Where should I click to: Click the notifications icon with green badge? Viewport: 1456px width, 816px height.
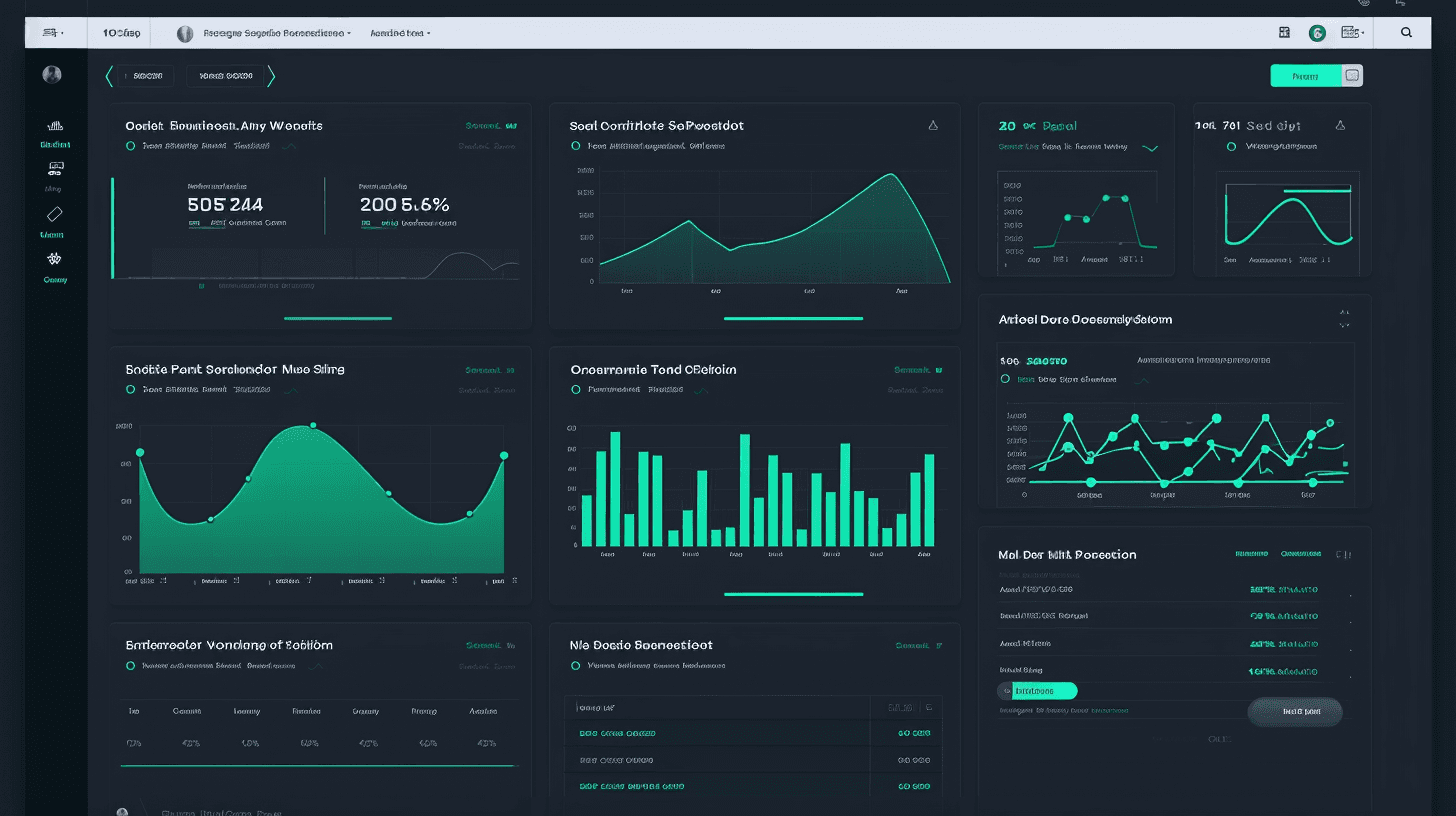pos(1317,32)
